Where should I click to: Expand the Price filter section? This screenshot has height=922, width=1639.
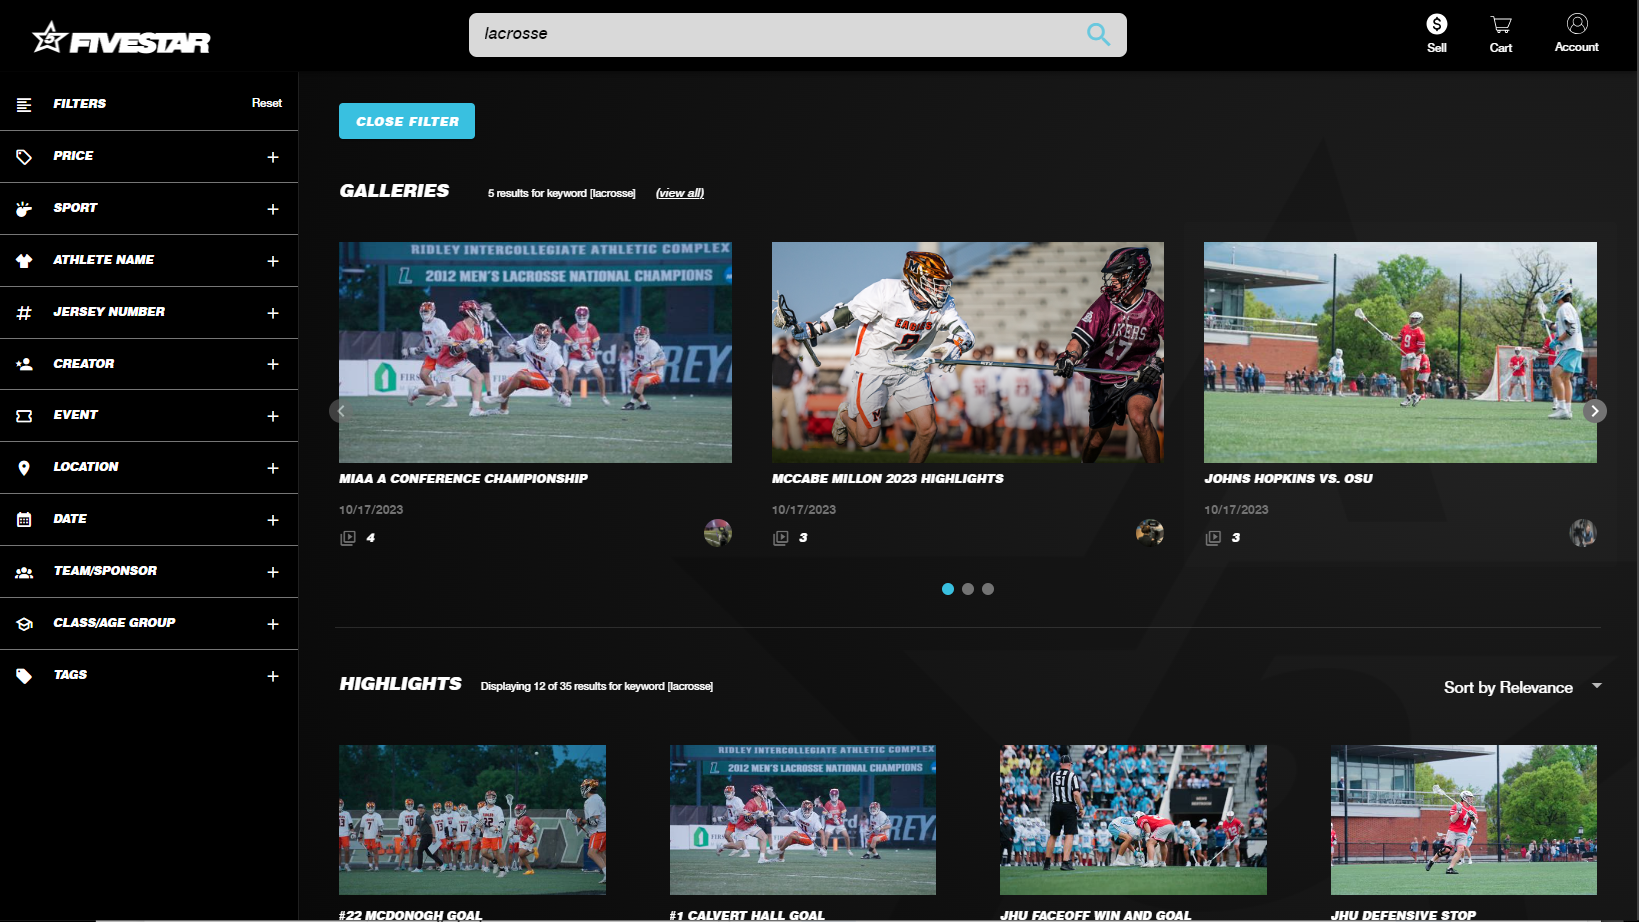273,157
